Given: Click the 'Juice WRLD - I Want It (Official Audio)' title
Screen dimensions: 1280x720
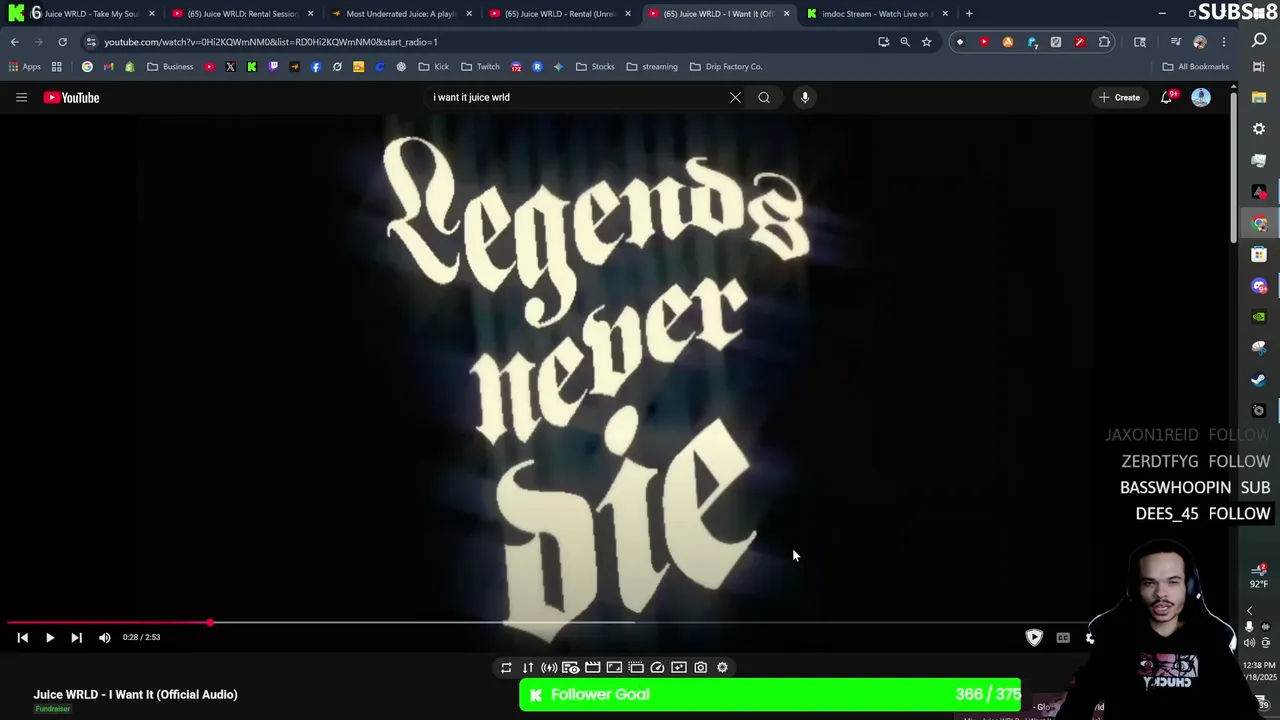Looking at the screenshot, I should (135, 694).
